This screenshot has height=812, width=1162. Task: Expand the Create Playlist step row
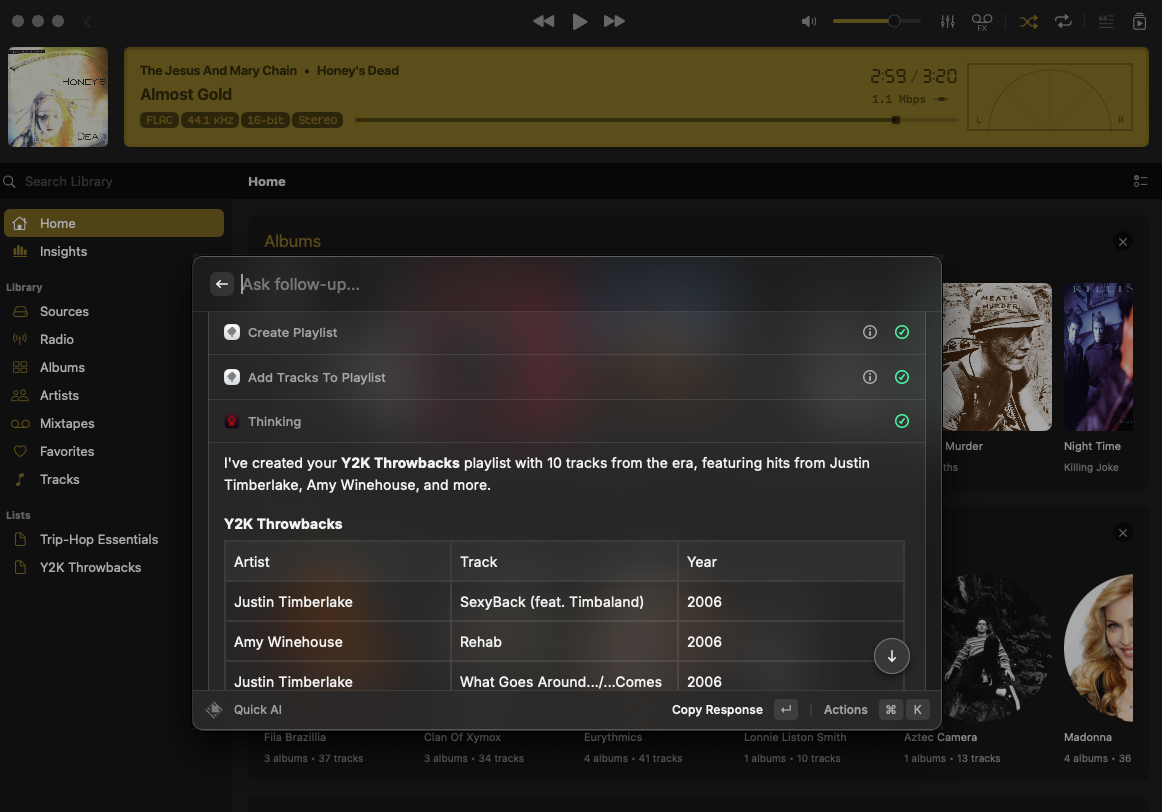[293, 332]
